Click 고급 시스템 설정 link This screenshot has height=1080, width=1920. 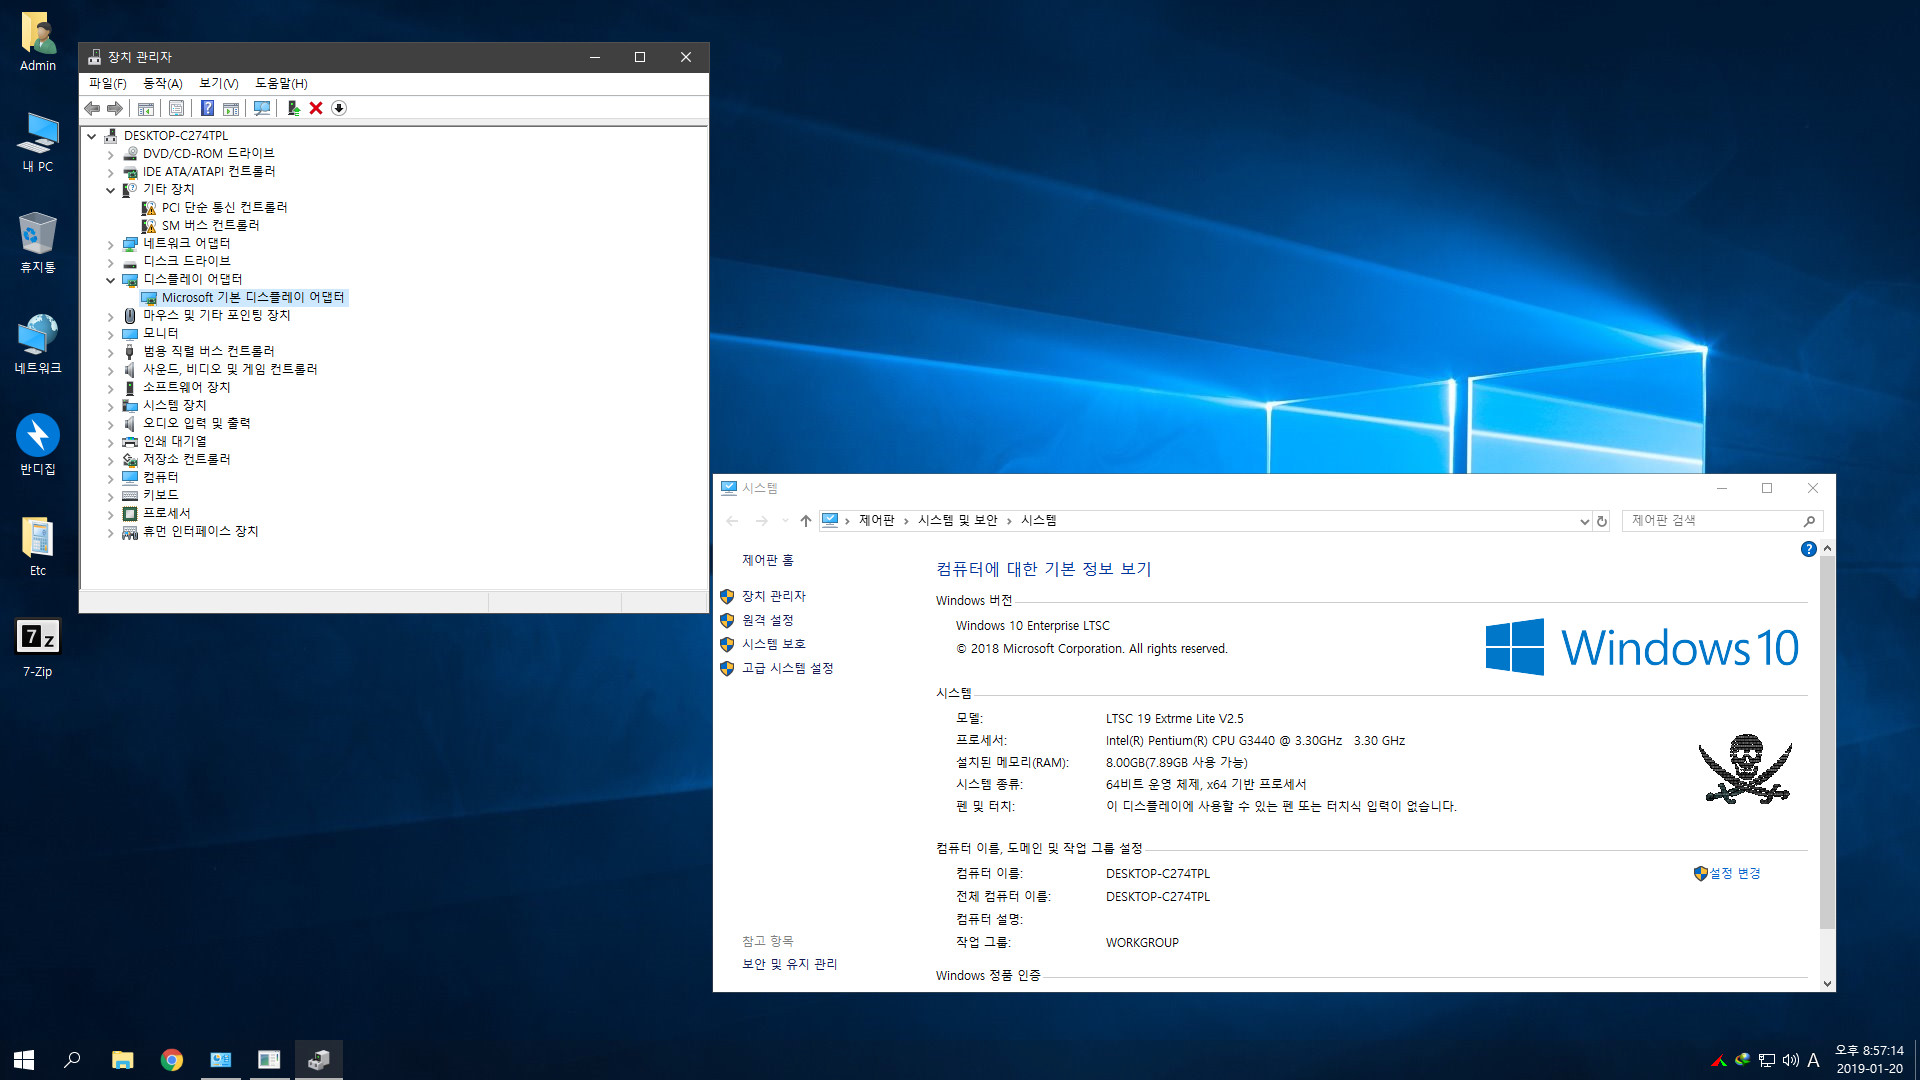coord(787,668)
